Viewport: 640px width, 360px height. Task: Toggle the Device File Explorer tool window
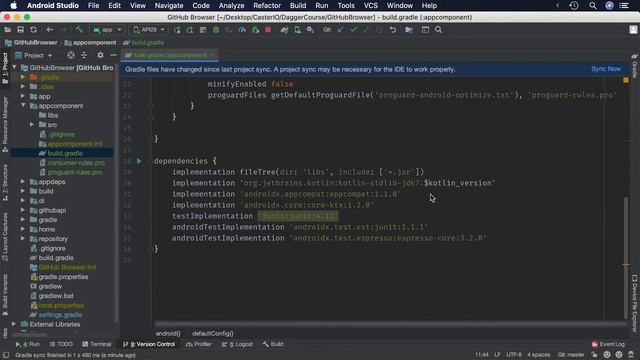[635, 303]
